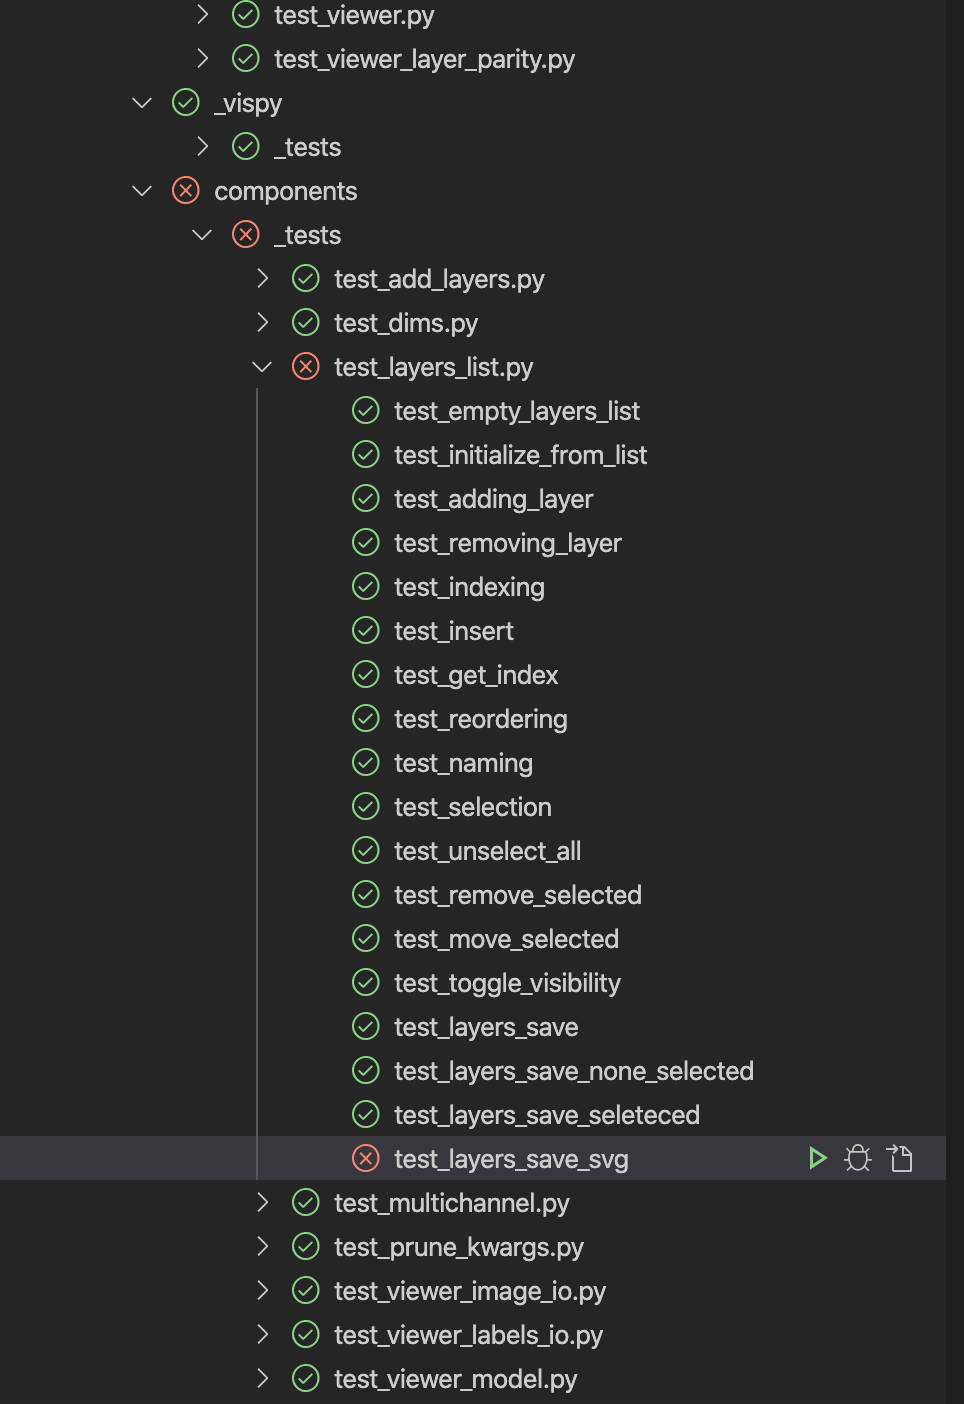Select test_layers_save_none_selected

pos(574,1070)
